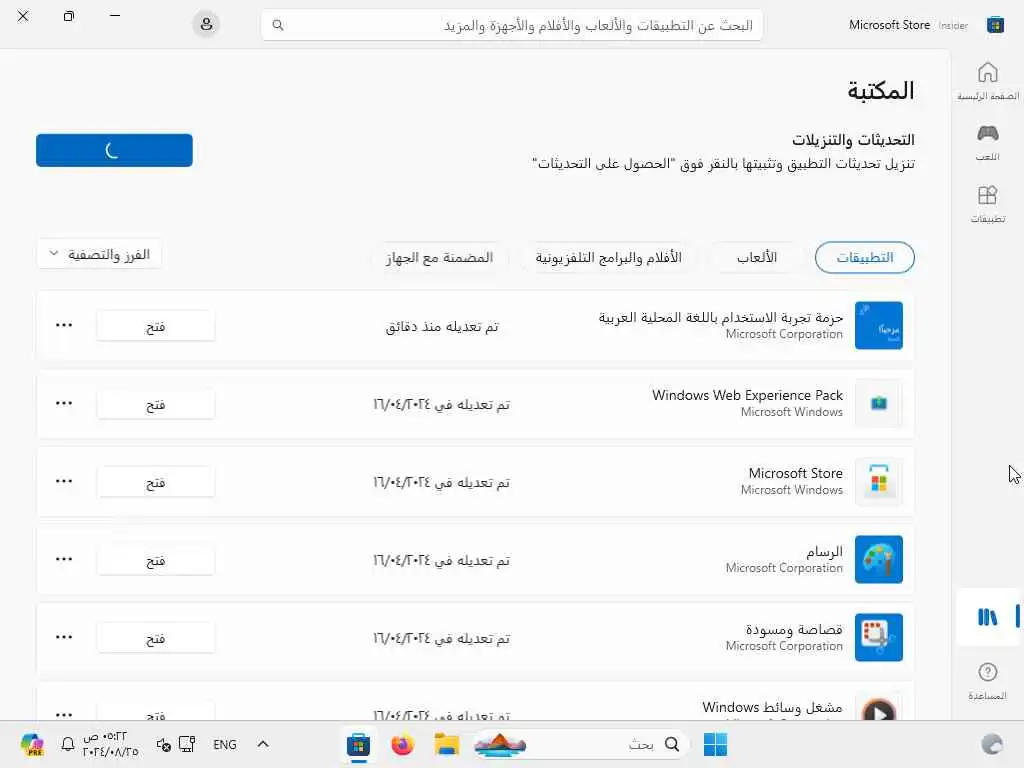Open the Paint app from the library

pos(155,560)
